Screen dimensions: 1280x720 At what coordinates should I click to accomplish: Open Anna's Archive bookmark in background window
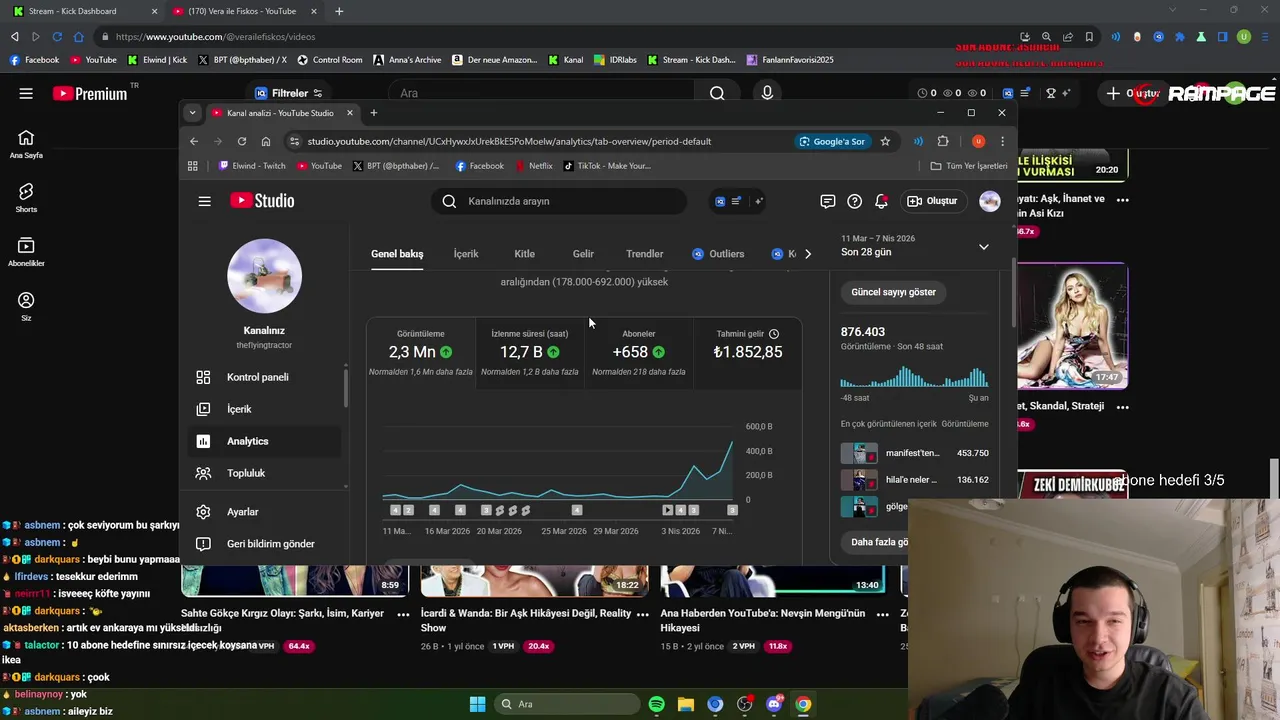[407, 60]
